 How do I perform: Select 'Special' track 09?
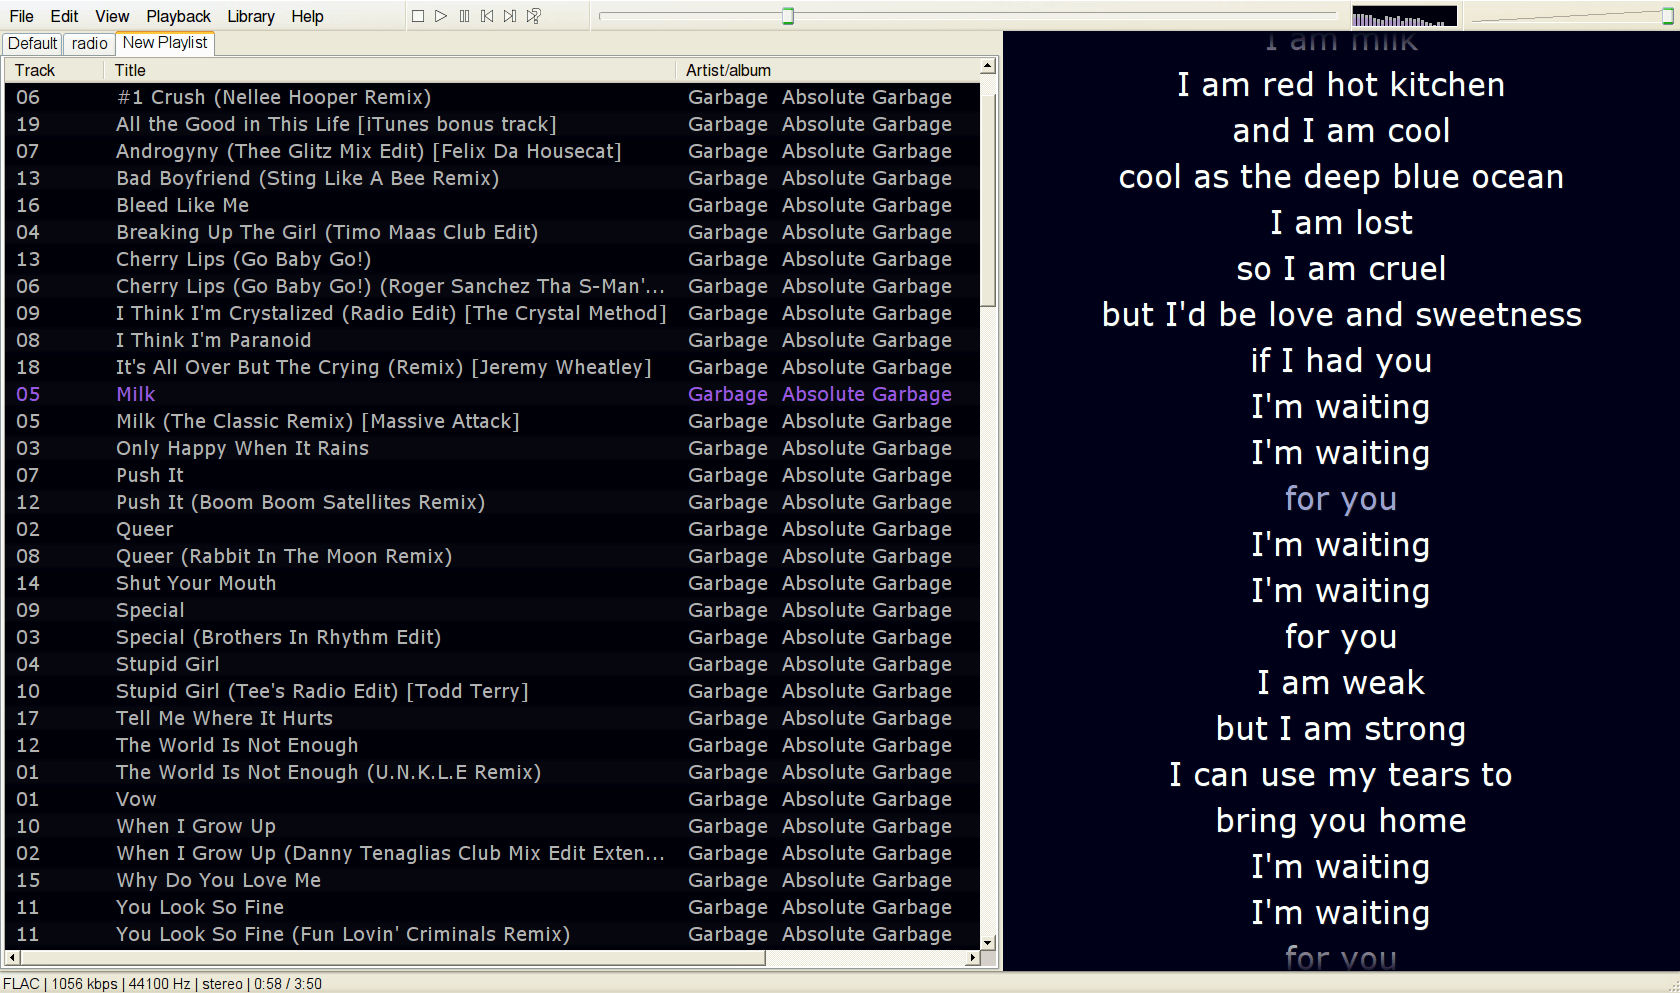492,610
